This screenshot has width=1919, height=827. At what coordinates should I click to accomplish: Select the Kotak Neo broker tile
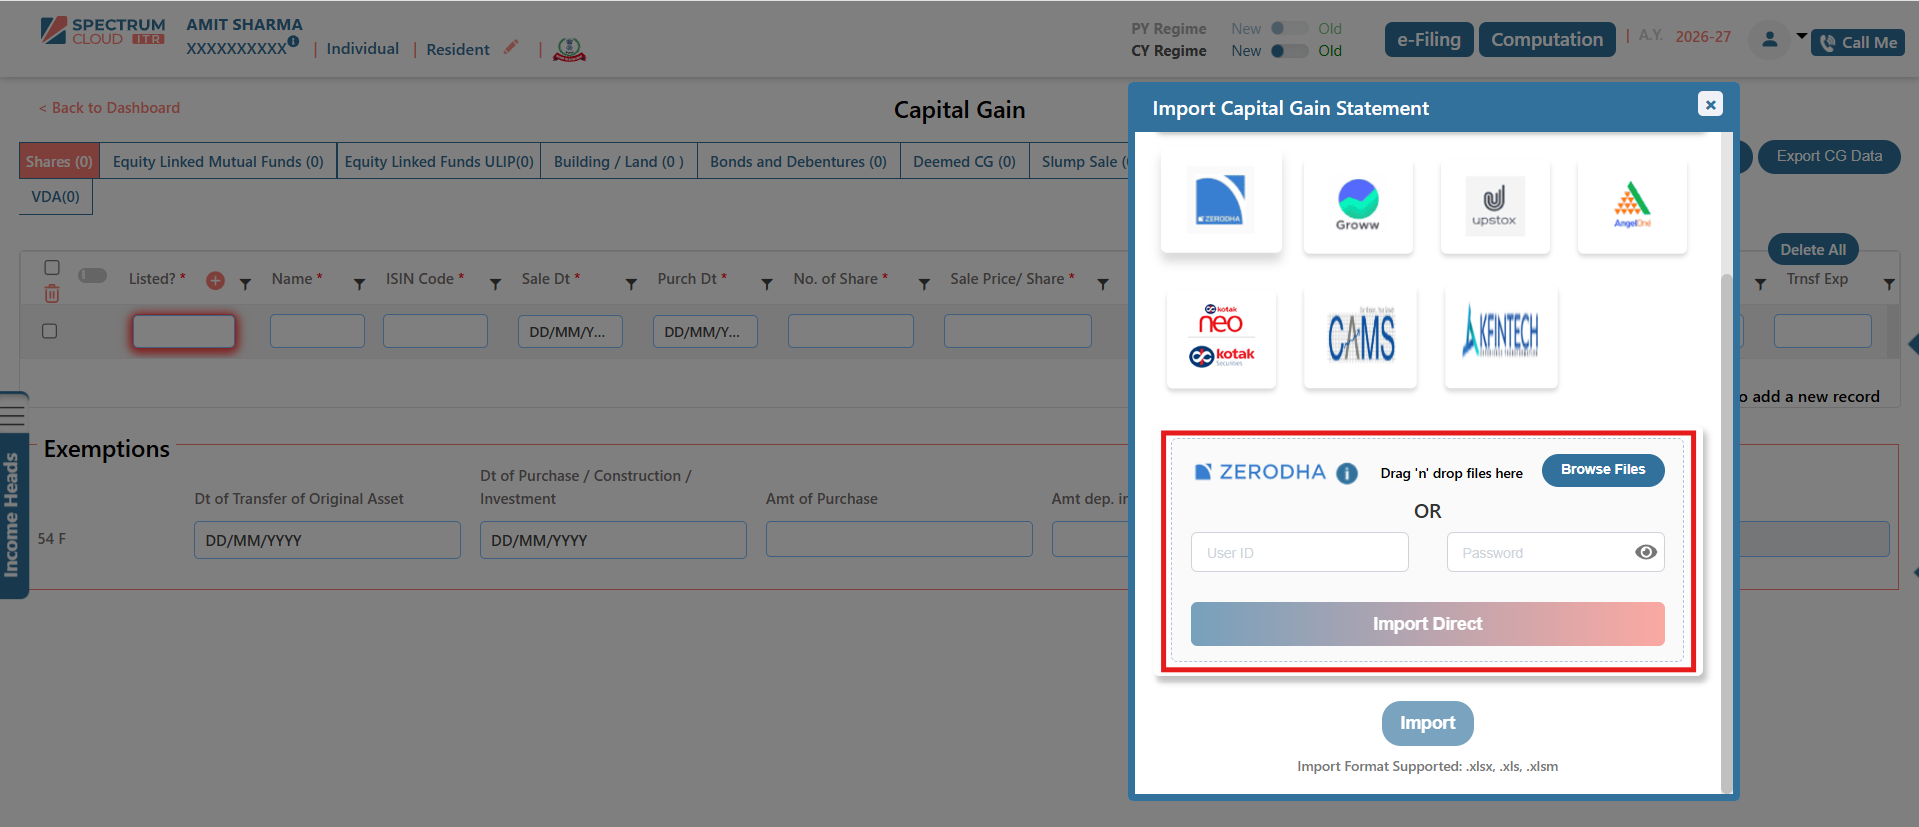(1221, 337)
